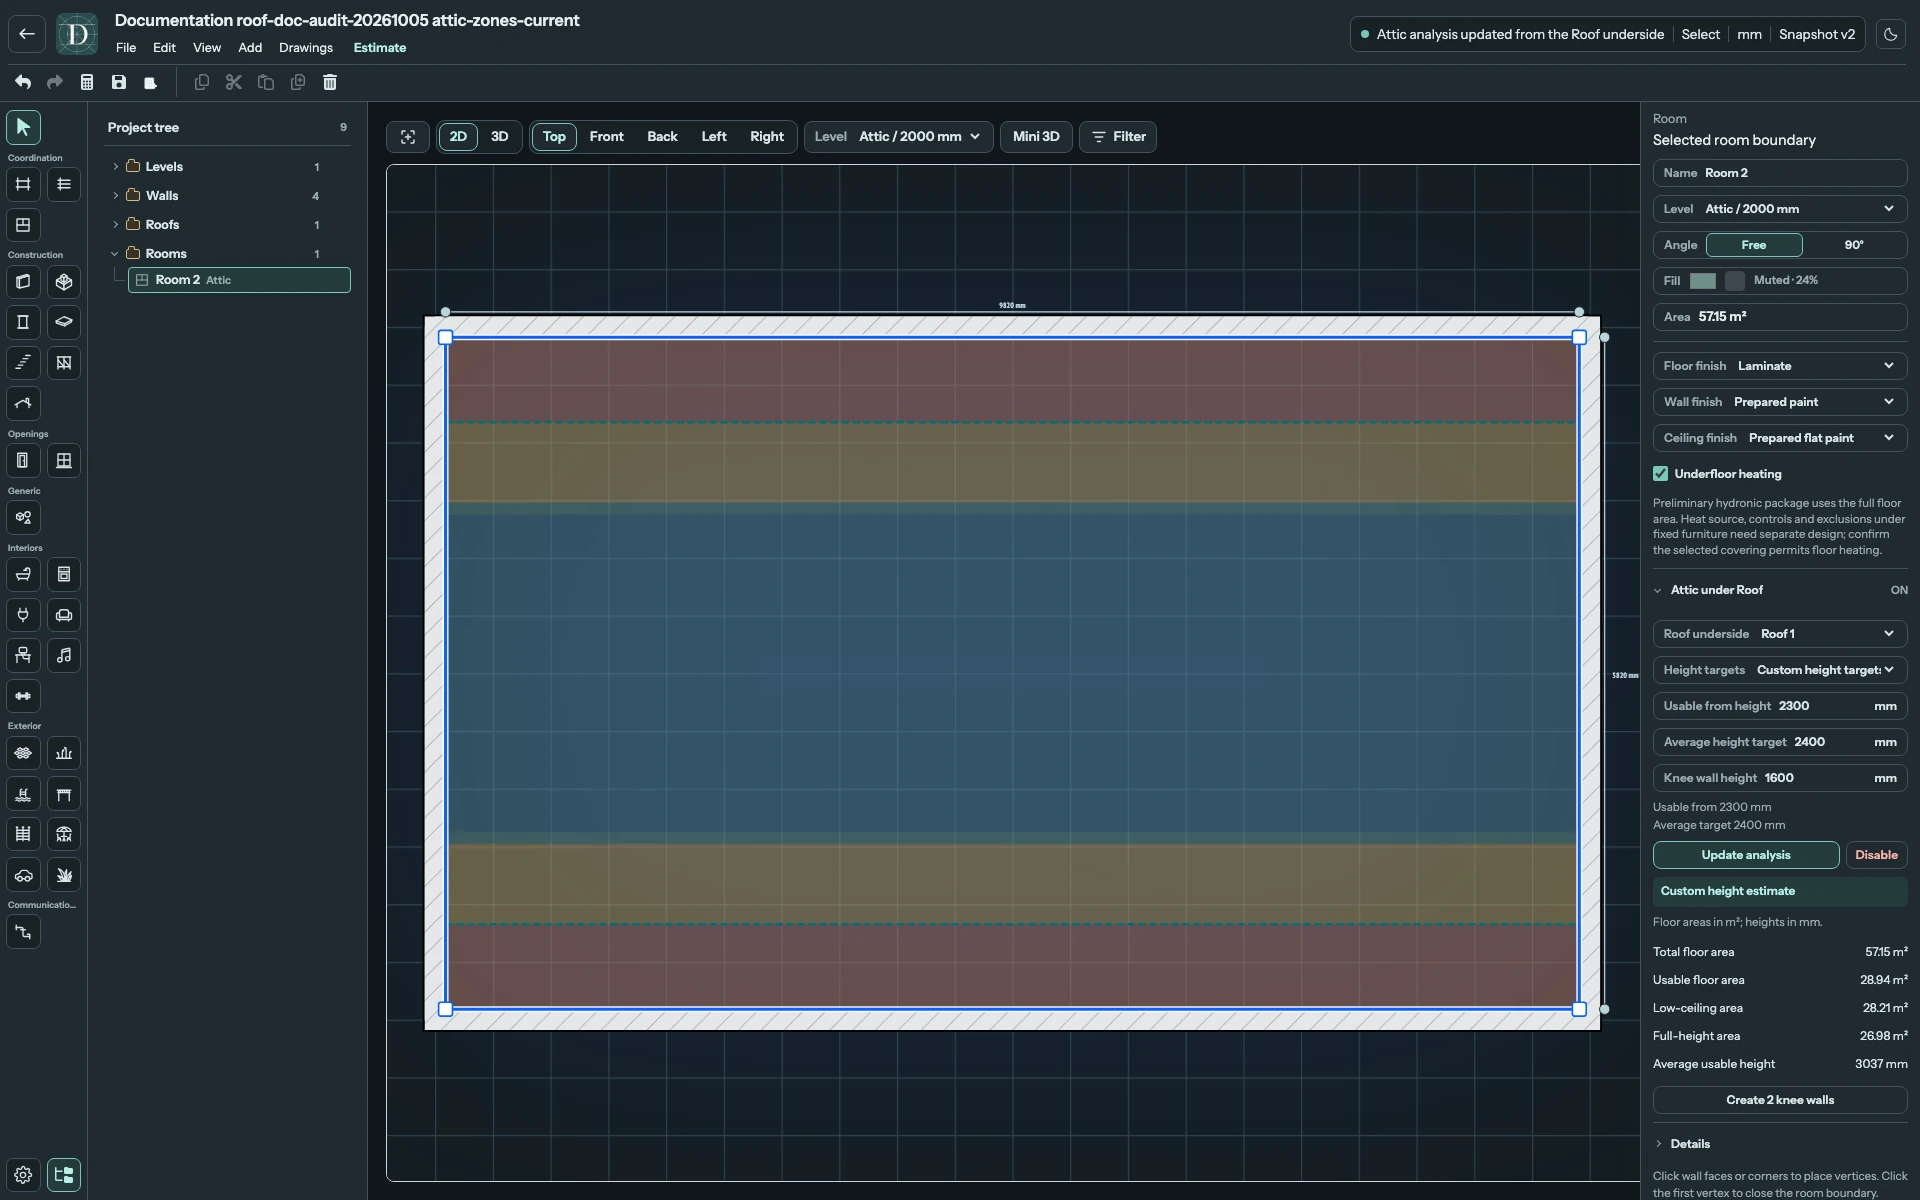Open the Level Attic / 2000 mm toolbar dropdown

(899, 137)
